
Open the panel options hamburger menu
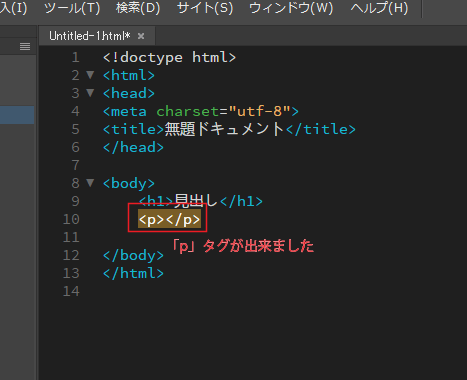point(25,46)
